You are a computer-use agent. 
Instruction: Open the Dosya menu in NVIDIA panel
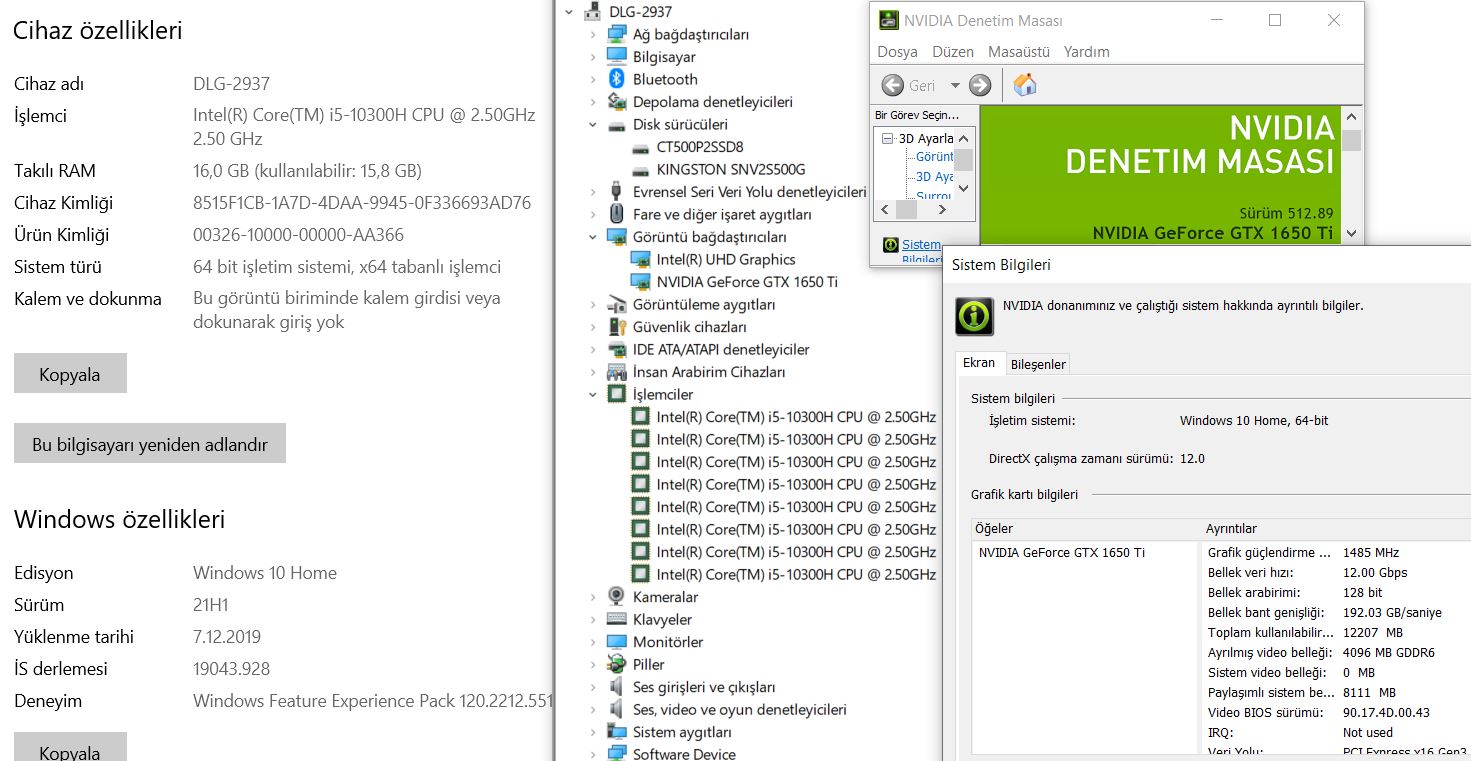tap(897, 52)
